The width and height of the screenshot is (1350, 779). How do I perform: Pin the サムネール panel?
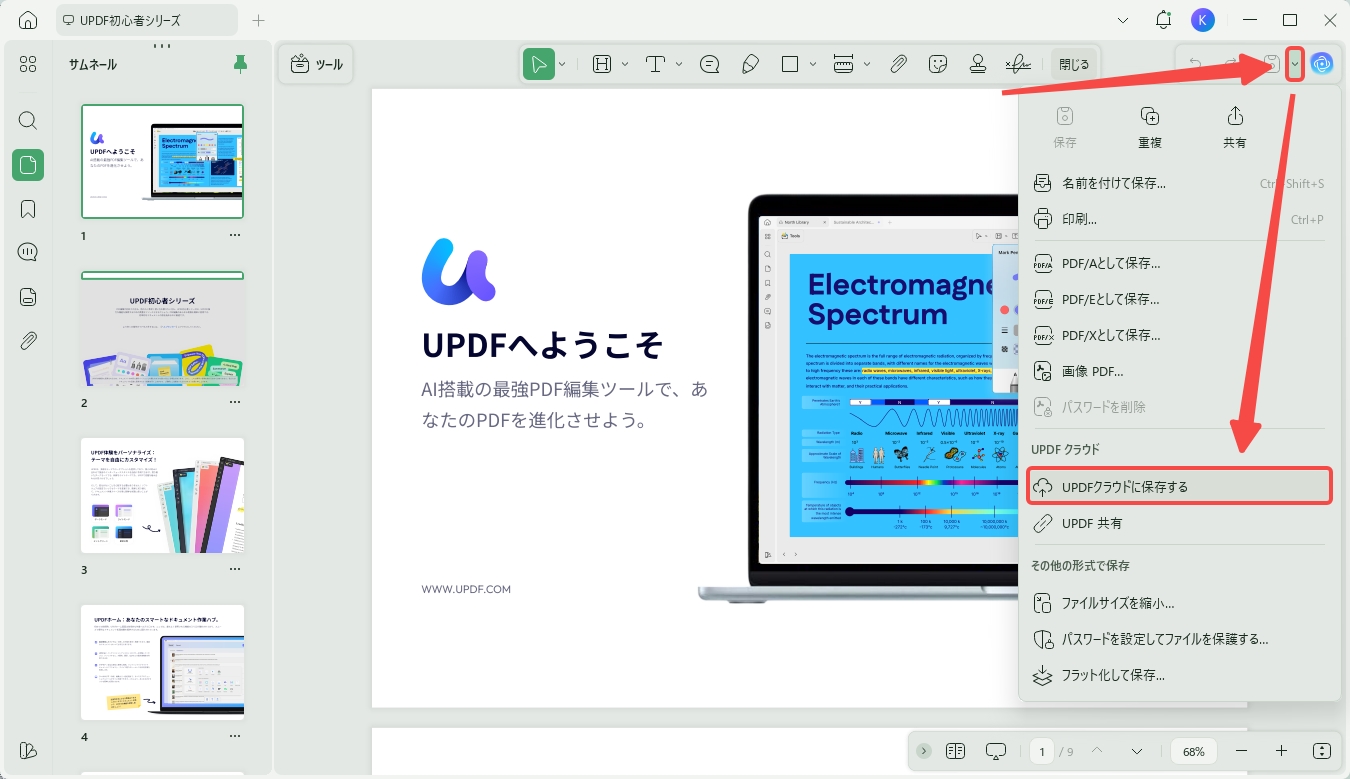pyautogui.click(x=240, y=64)
